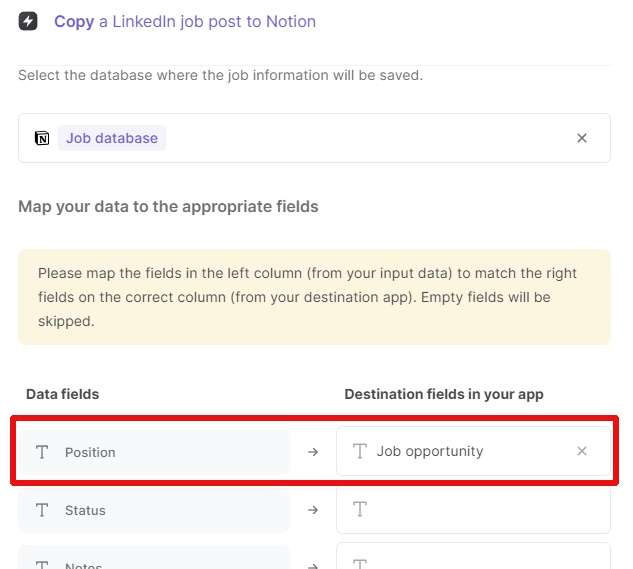The height and width of the screenshot is (569, 633).
Task: Open the Job database chip
Action: point(112,138)
